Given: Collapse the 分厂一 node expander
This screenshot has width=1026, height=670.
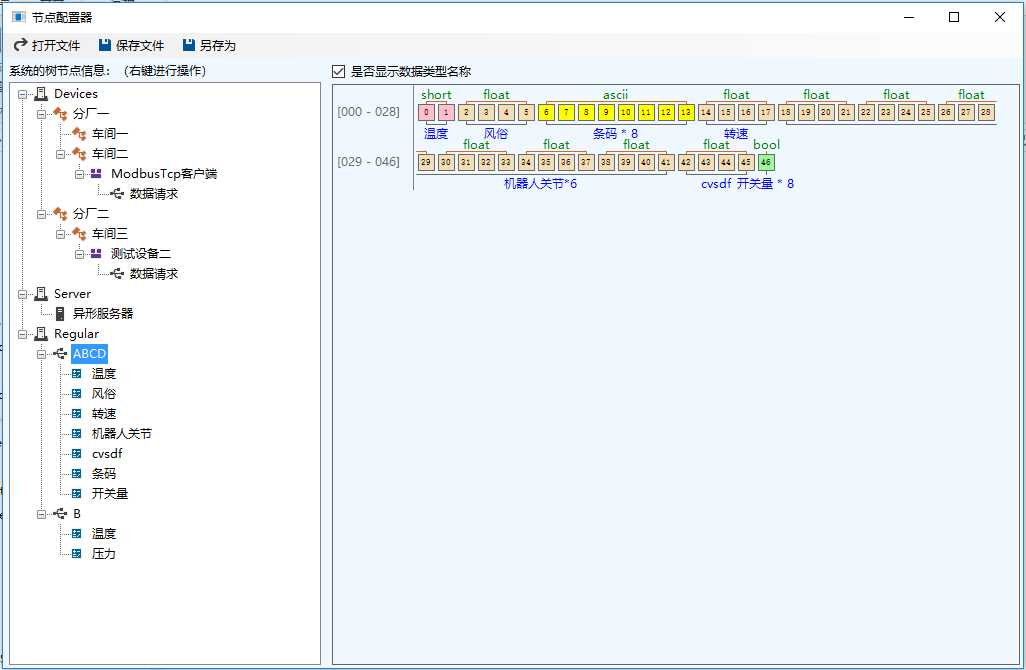Looking at the screenshot, I should coord(41,114).
